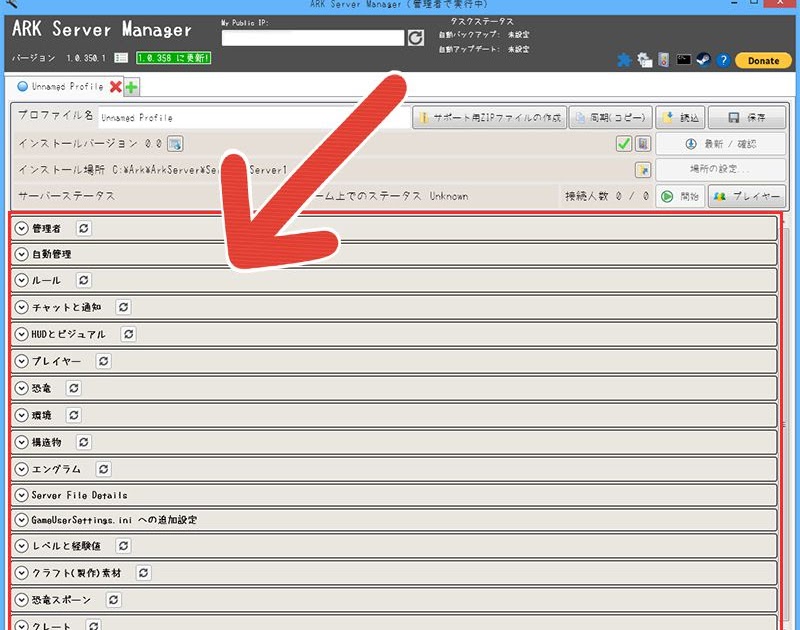This screenshot has width=800, height=630.
Task: Click the load (読込) profile button
Action: point(680,117)
